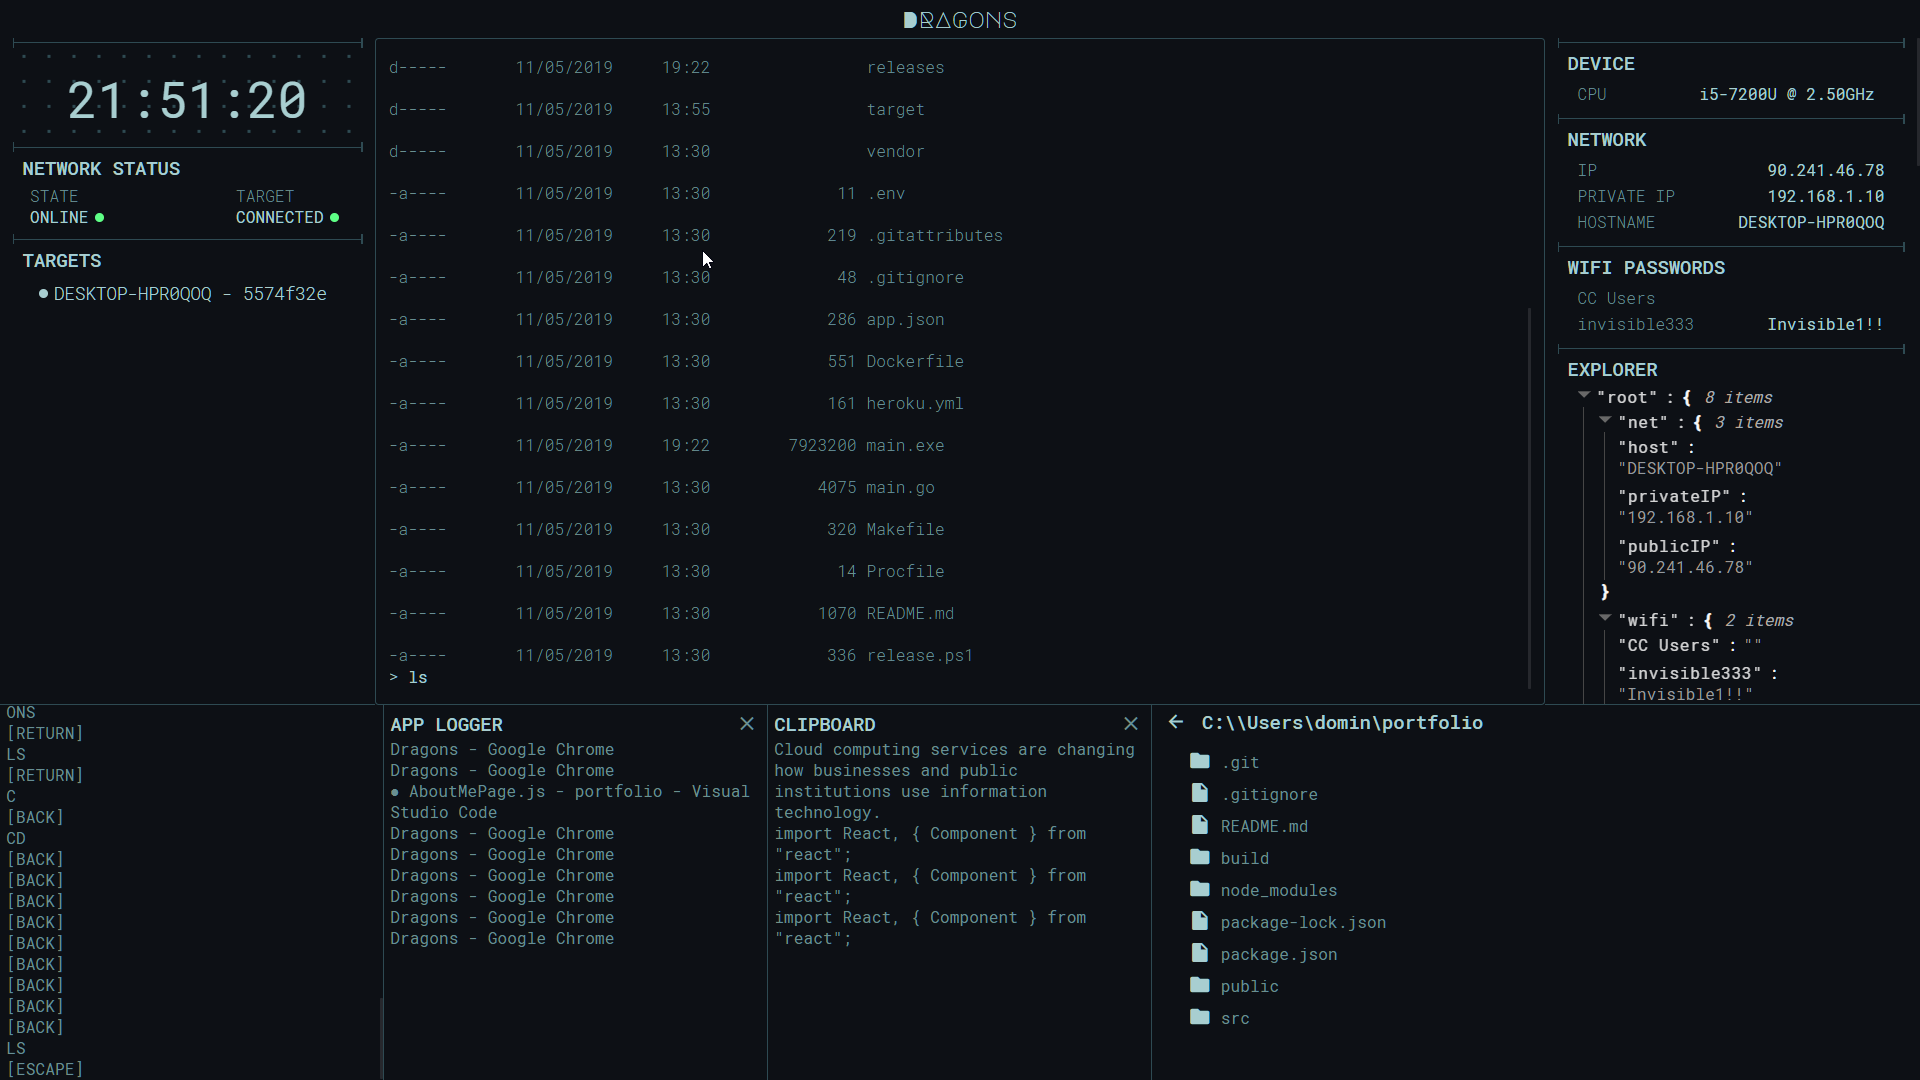Click the "privateIP" key in Explorer
Image resolution: width=1920 pixels, height=1080 pixels.
click(1672, 497)
